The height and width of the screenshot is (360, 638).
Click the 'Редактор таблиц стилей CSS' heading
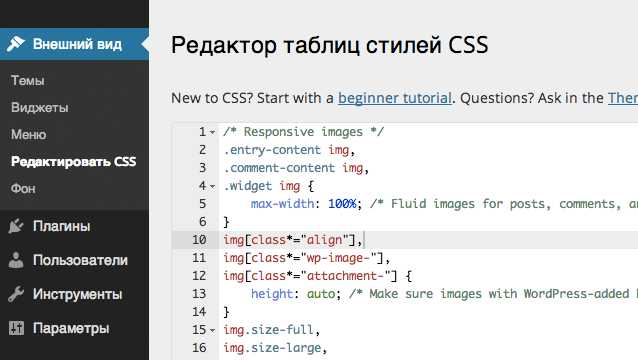[330, 44]
